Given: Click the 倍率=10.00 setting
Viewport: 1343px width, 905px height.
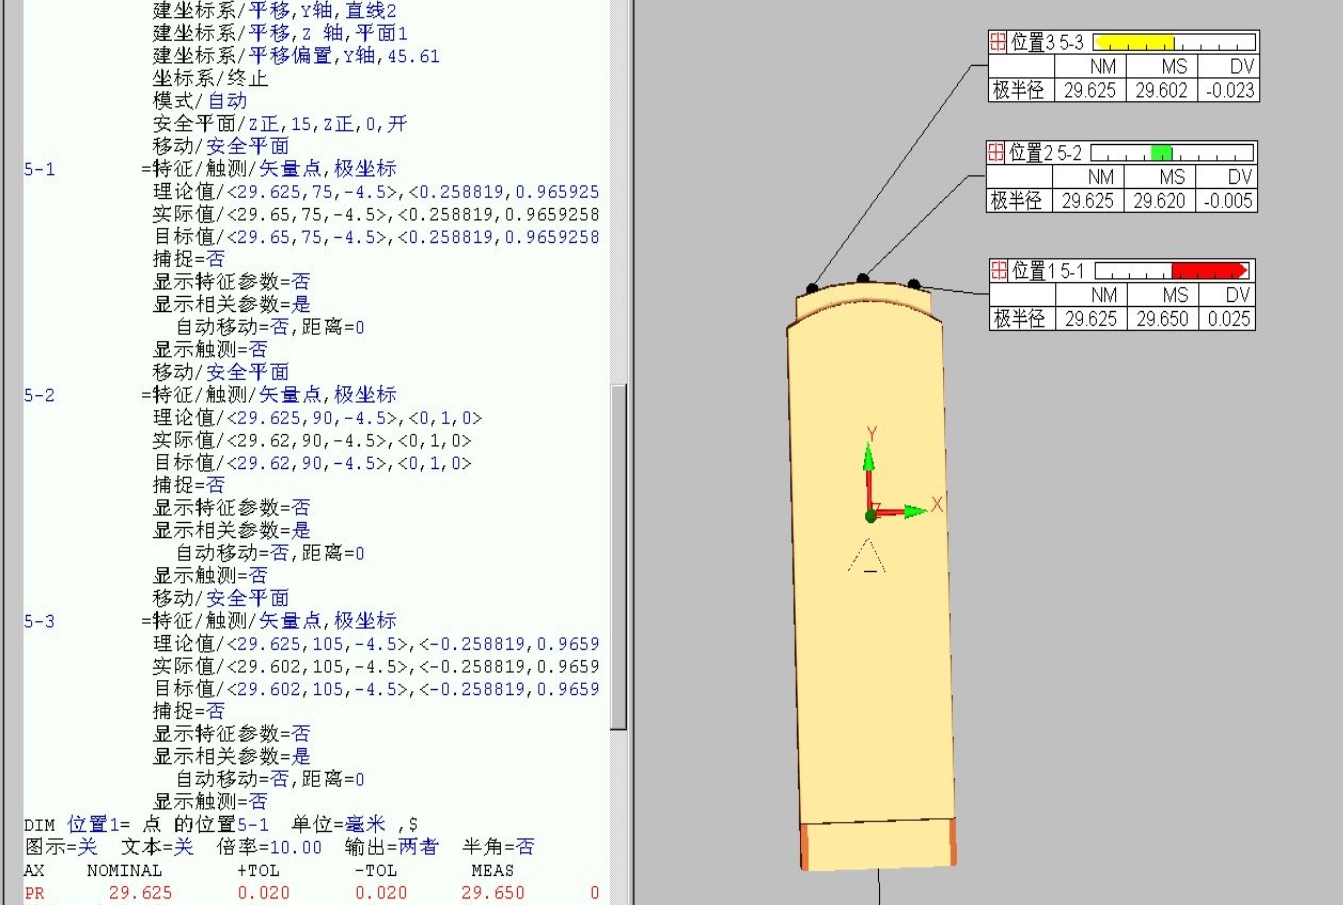Looking at the screenshot, I should click(270, 847).
